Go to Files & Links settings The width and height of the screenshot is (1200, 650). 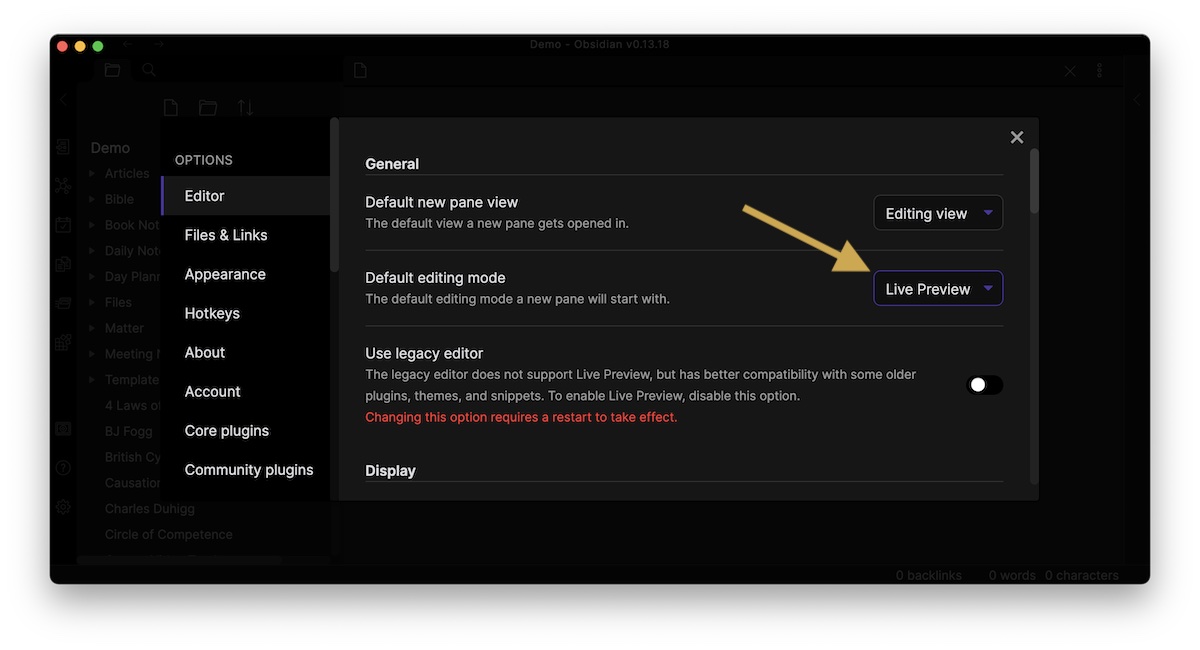[246, 235]
